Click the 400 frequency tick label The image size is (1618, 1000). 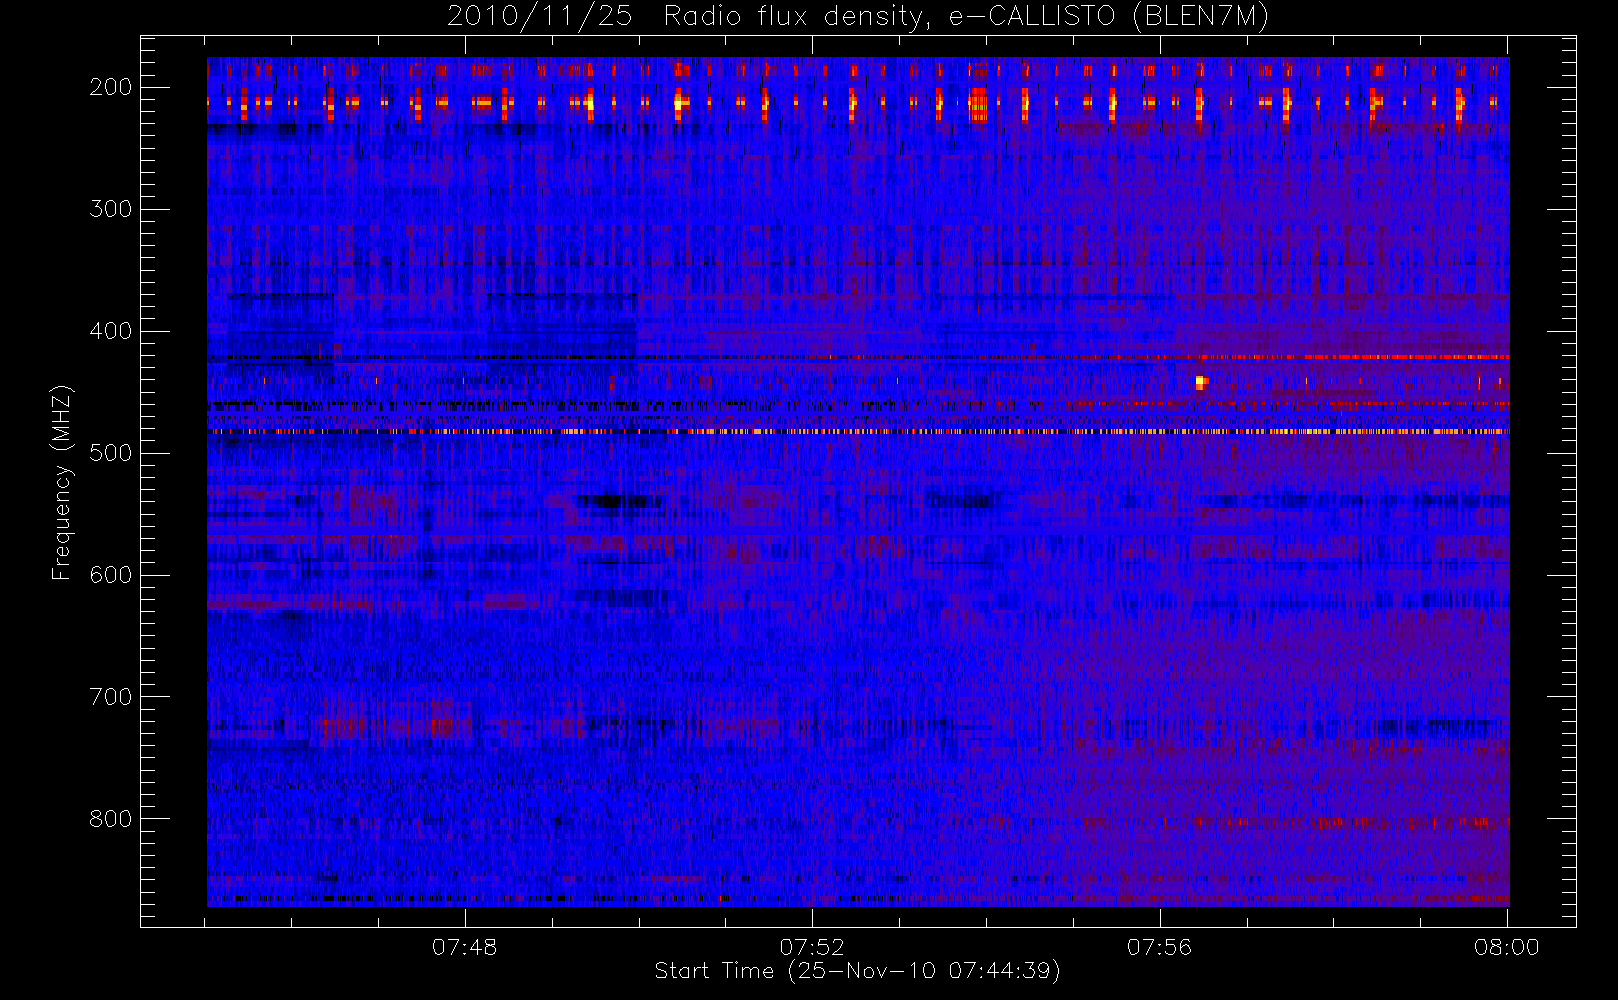pos(111,331)
